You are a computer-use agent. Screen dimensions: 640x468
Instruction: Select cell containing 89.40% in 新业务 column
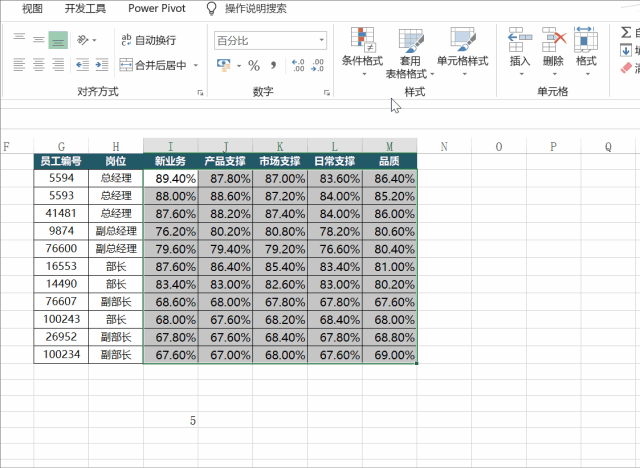pos(170,178)
